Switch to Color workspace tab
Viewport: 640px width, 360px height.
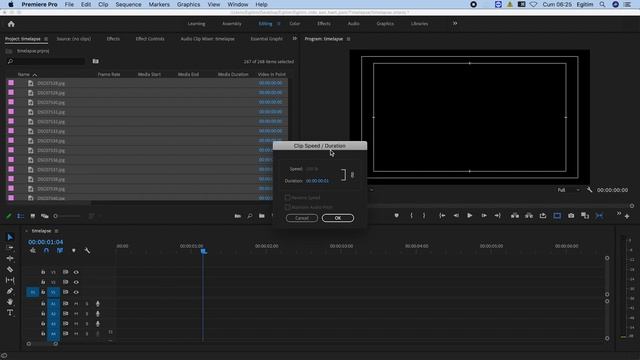(x=295, y=24)
